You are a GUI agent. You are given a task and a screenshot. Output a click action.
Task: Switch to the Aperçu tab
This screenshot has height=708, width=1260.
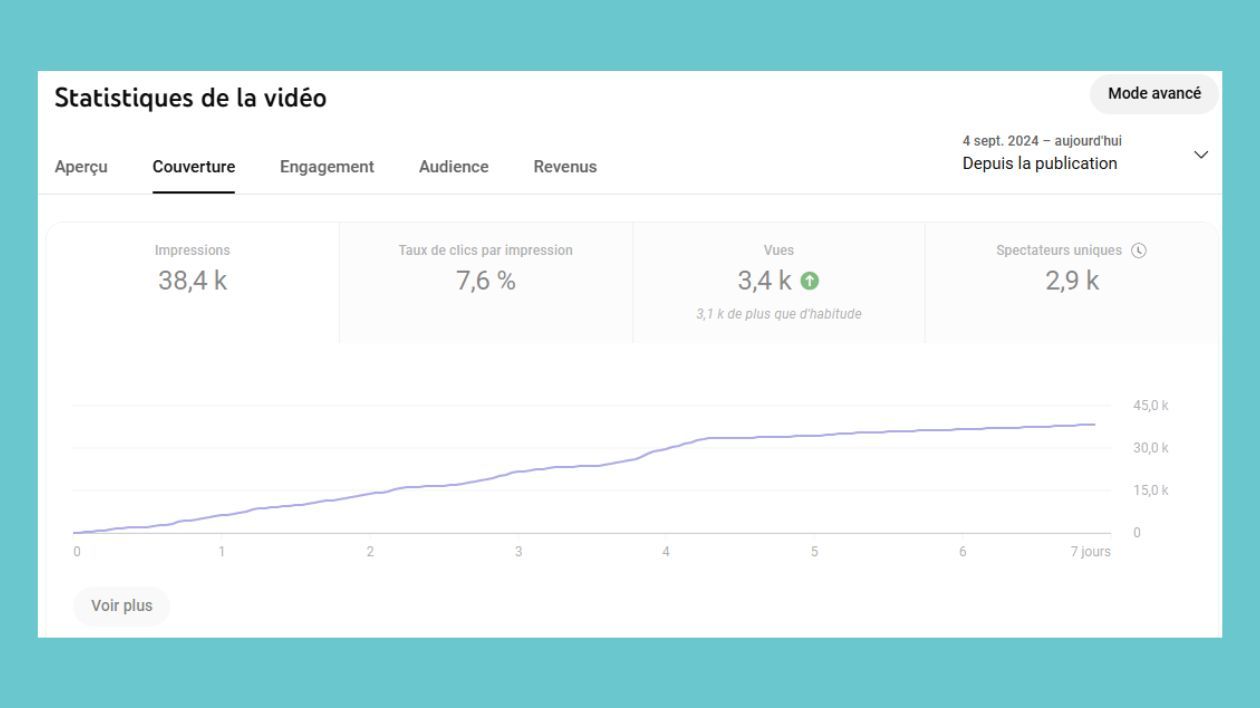[81, 167]
